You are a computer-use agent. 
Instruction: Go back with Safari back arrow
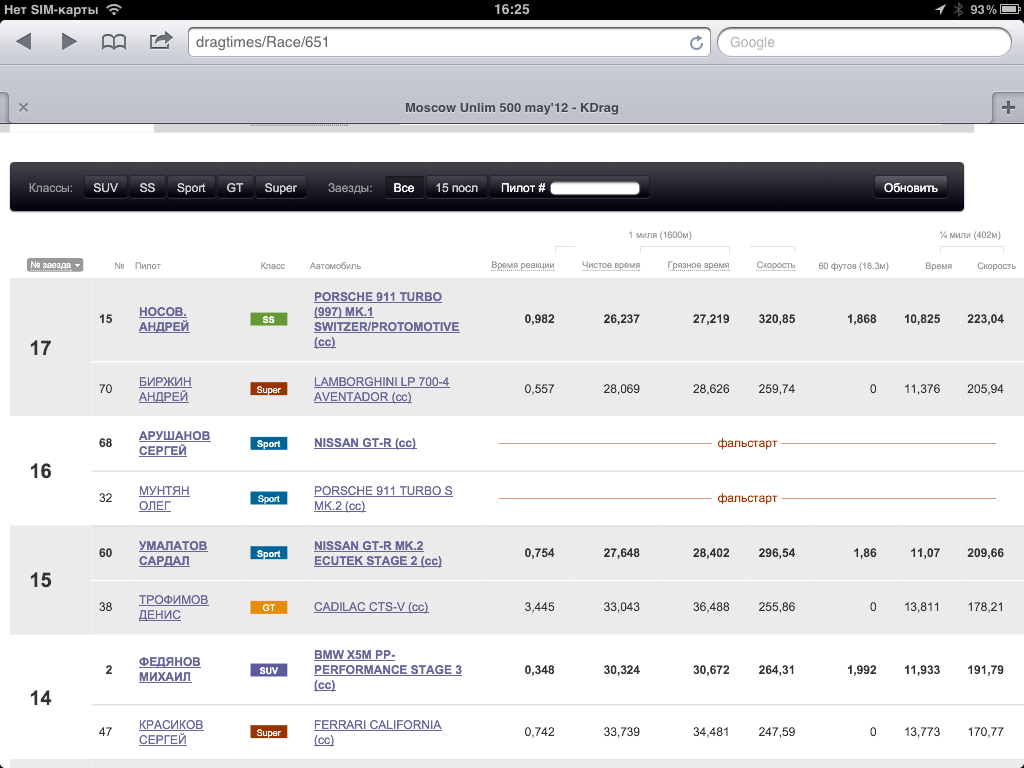click(x=24, y=42)
